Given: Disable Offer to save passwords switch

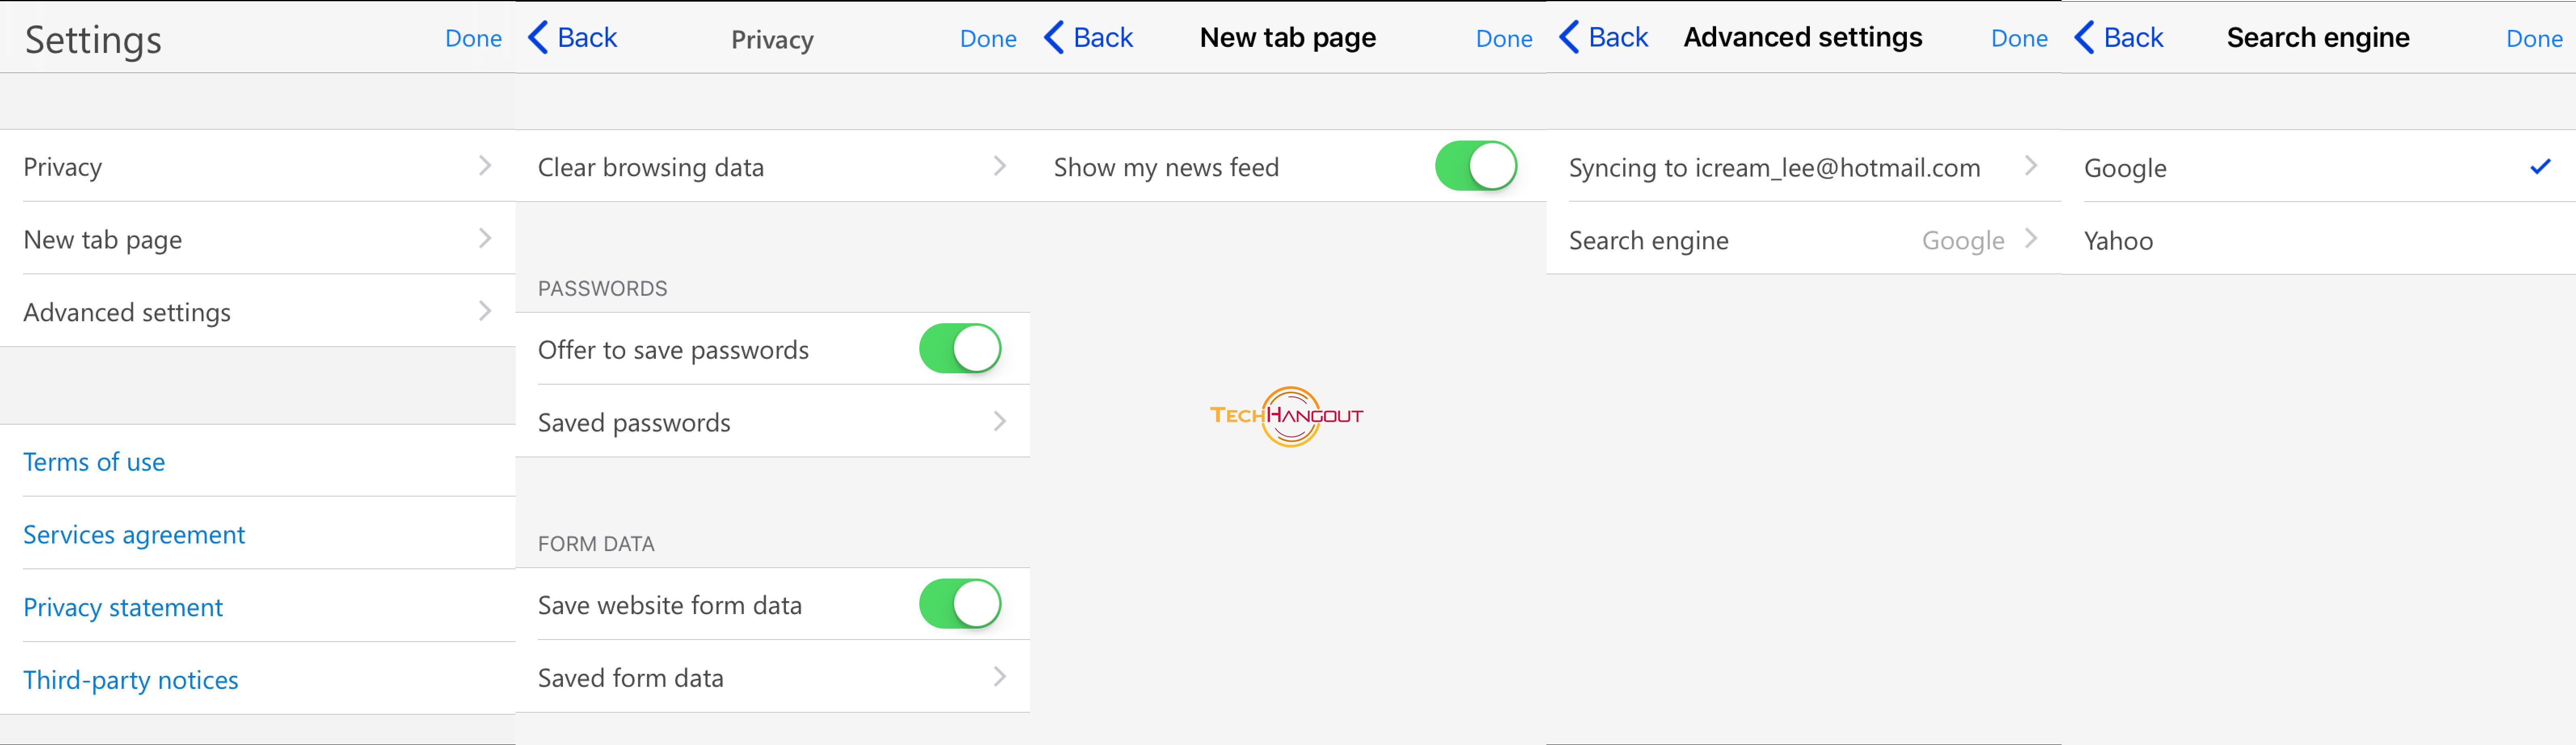Looking at the screenshot, I should click(x=960, y=349).
